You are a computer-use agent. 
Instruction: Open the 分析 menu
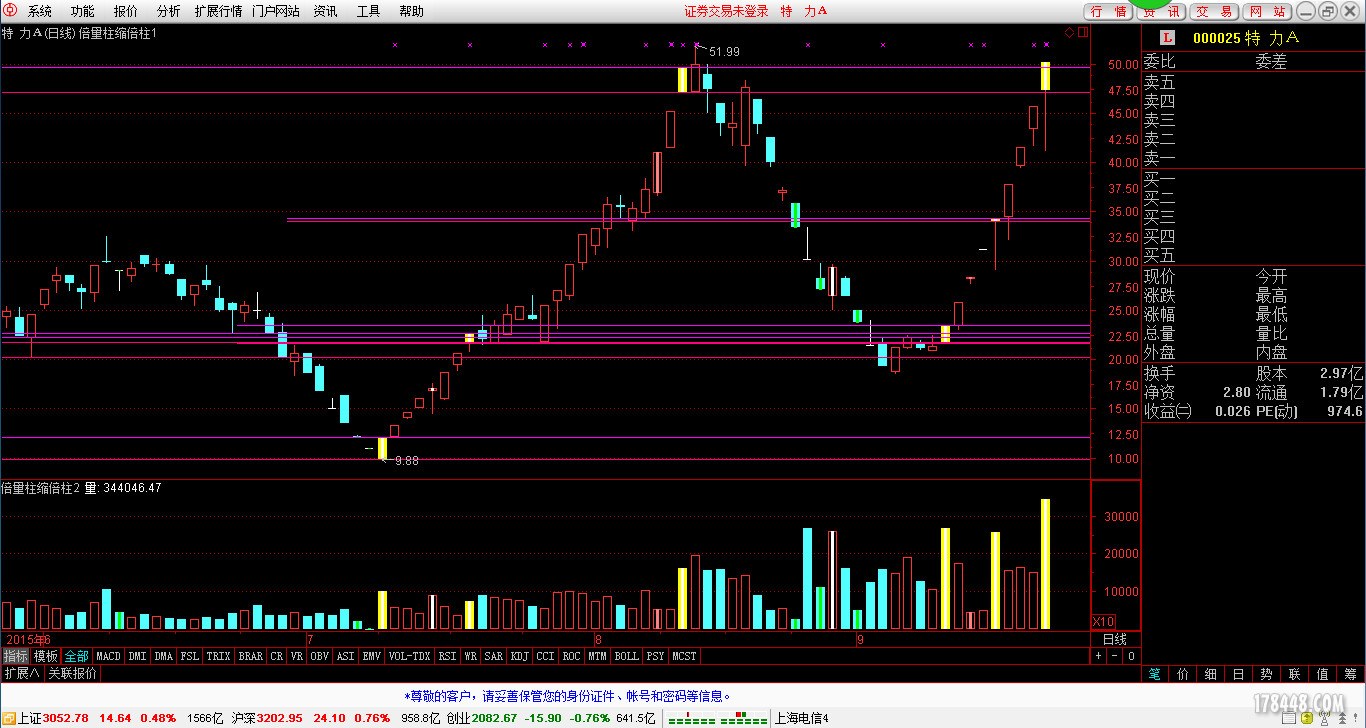[x=168, y=11]
